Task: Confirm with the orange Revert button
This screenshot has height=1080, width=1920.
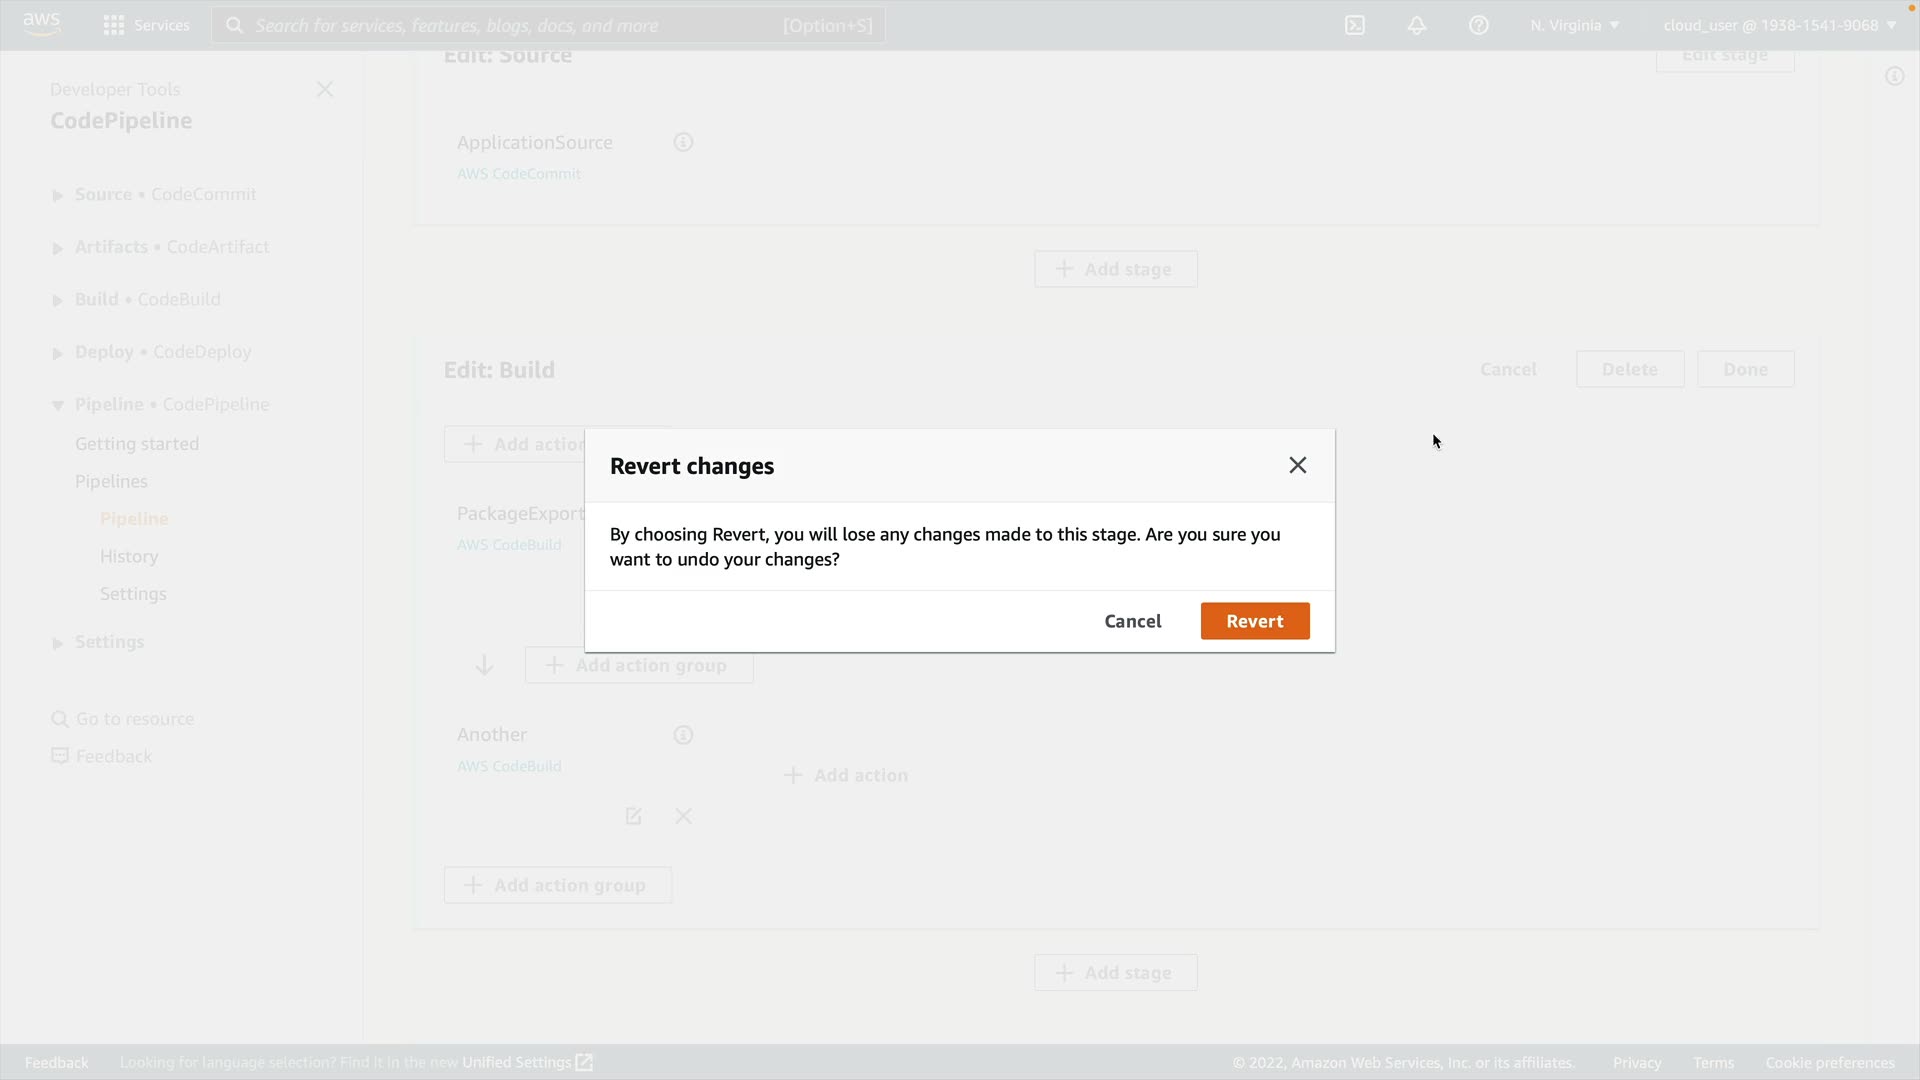Action: click(x=1254, y=621)
